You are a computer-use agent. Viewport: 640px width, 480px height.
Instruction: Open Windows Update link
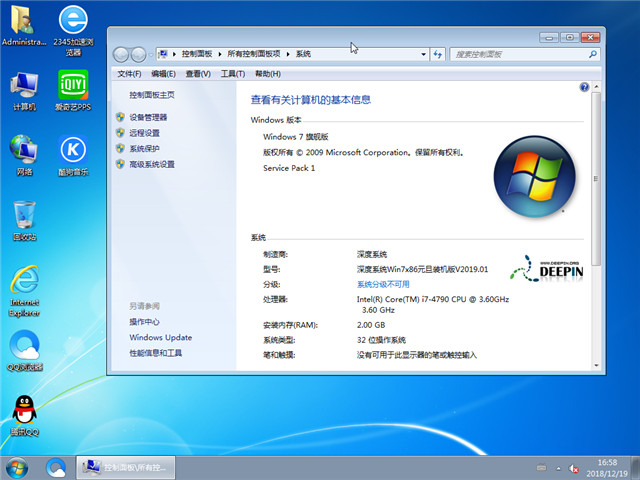[160, 338]
